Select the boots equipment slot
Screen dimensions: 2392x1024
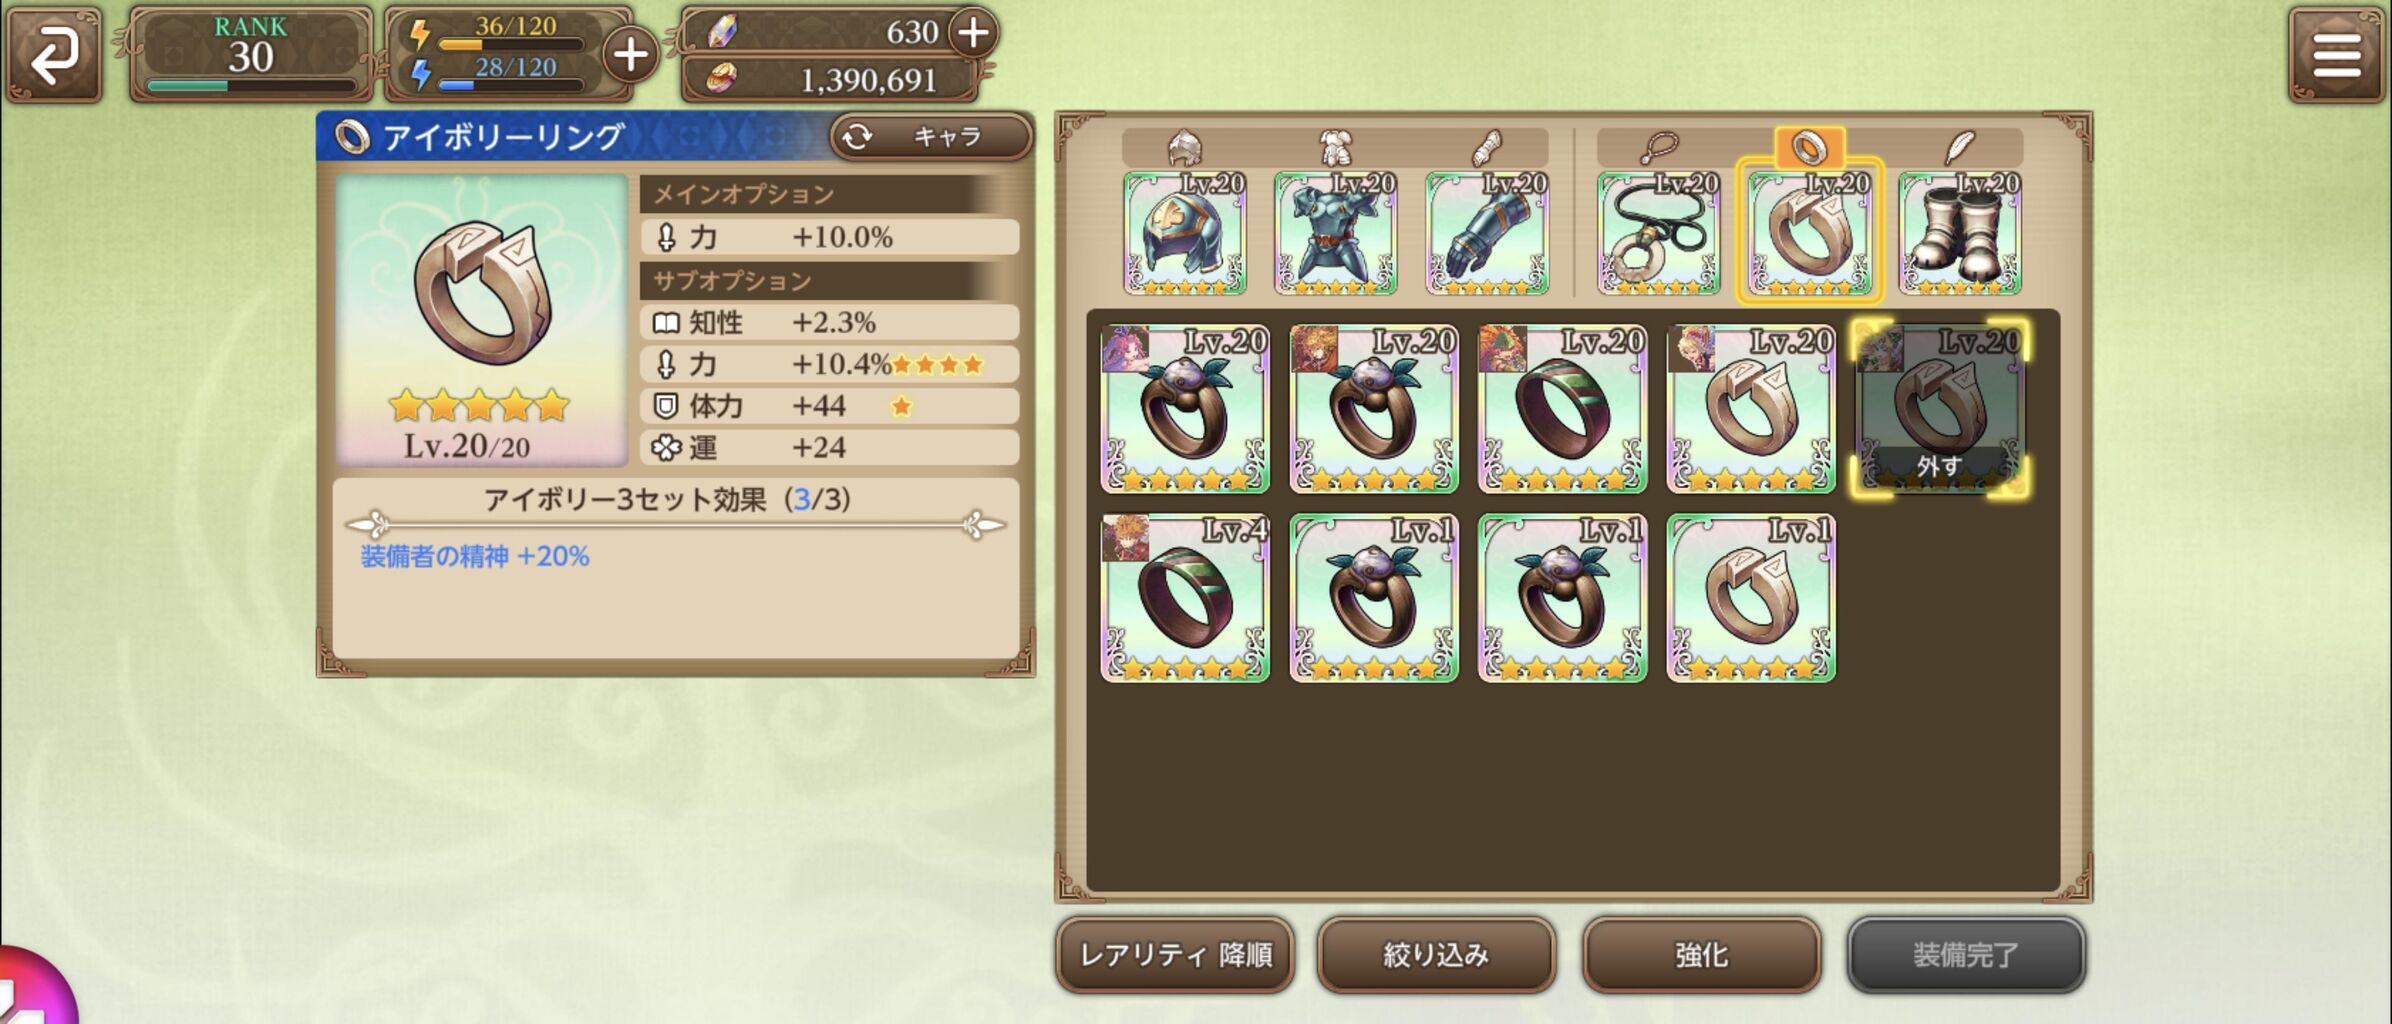pos(1960,233)
